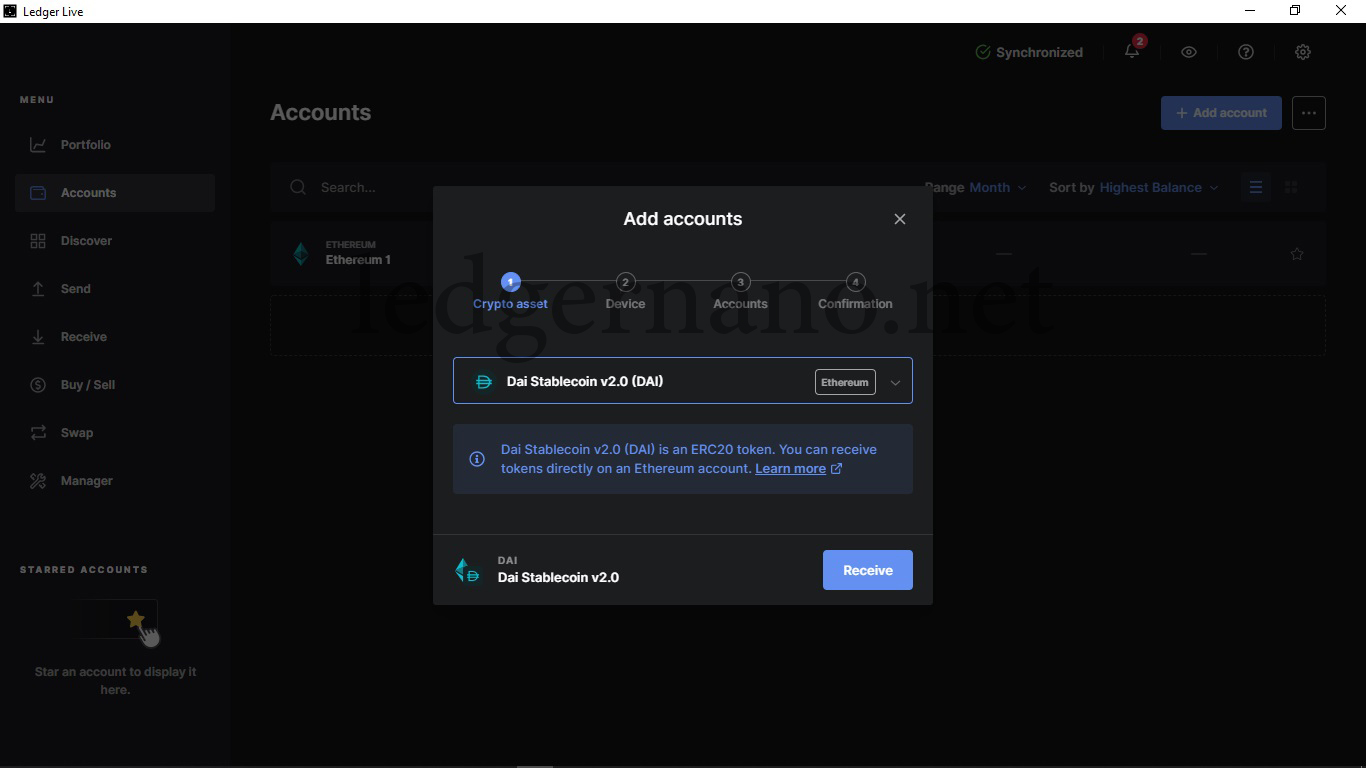
Task: Click the Add account button
Action: [x=1221, y=113]
